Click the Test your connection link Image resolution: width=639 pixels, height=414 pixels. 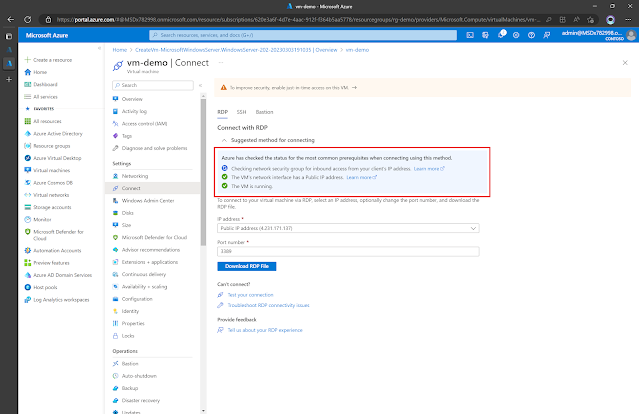[250, 295]
